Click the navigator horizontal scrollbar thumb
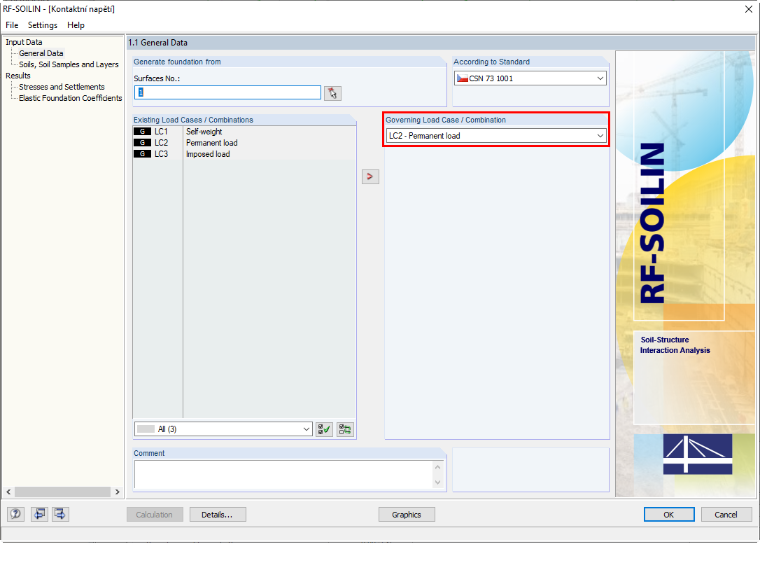 (63, 492)
